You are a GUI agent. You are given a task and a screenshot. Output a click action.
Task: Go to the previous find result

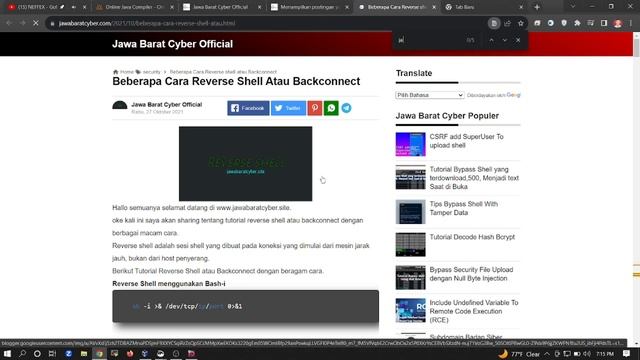(x=491, y=40)
